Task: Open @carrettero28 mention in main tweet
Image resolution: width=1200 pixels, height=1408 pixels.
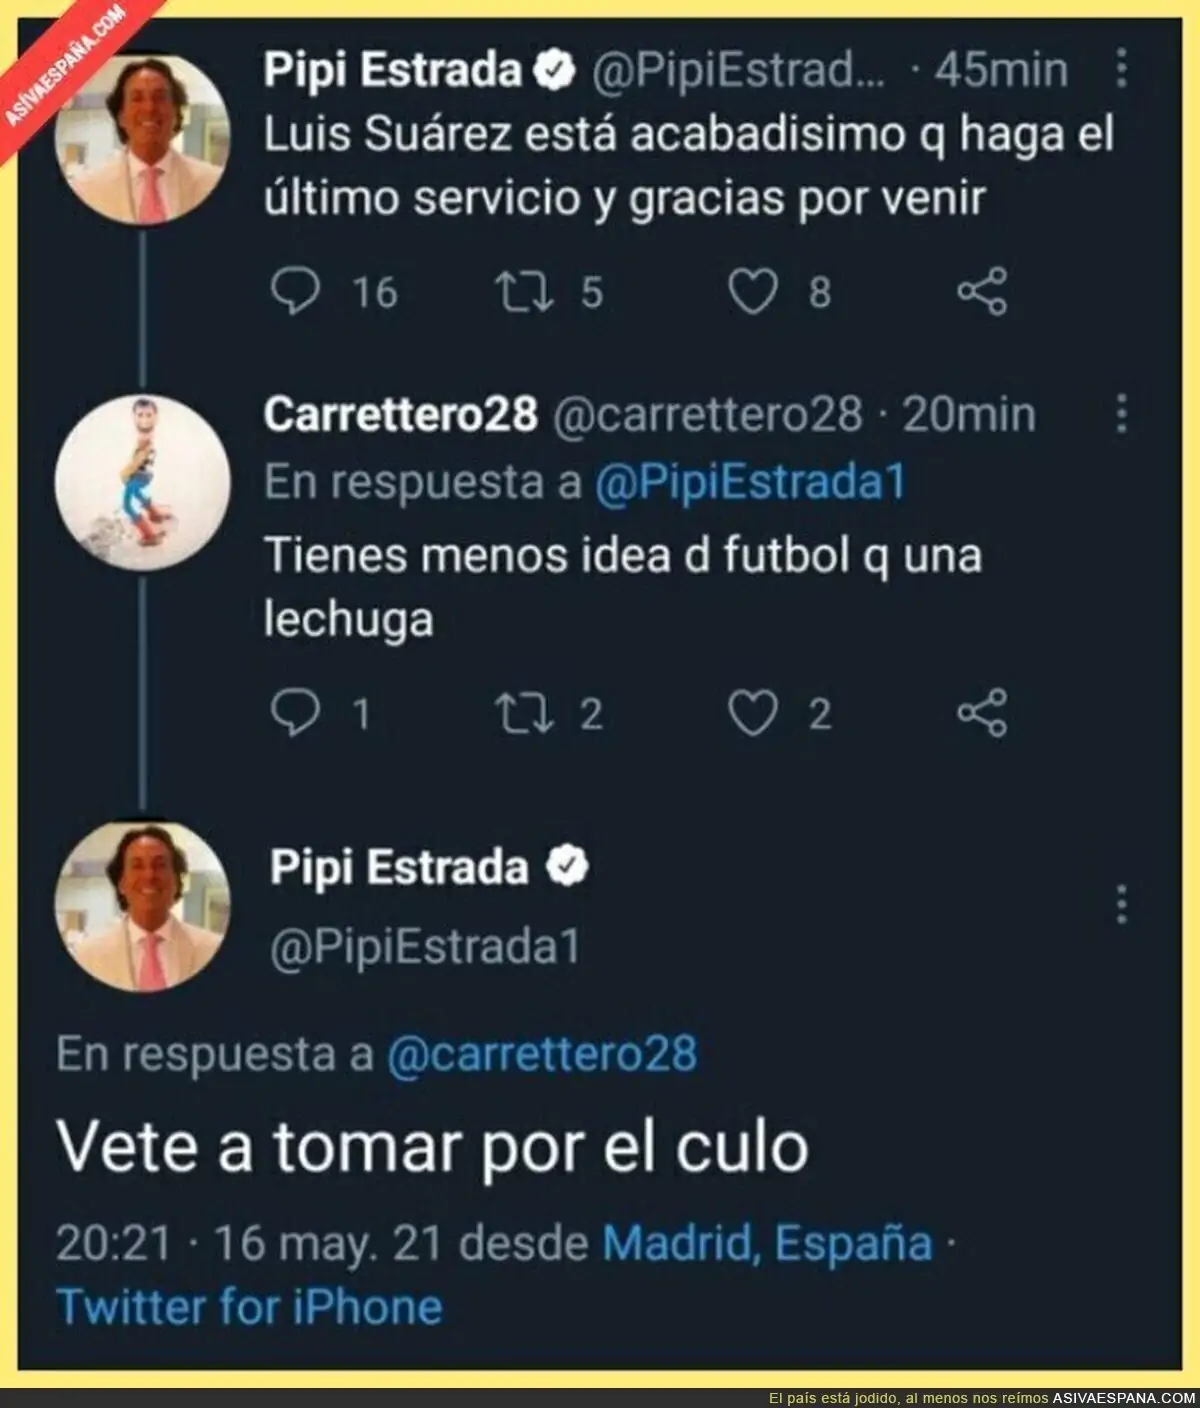Action: (x=541, y=1054)
